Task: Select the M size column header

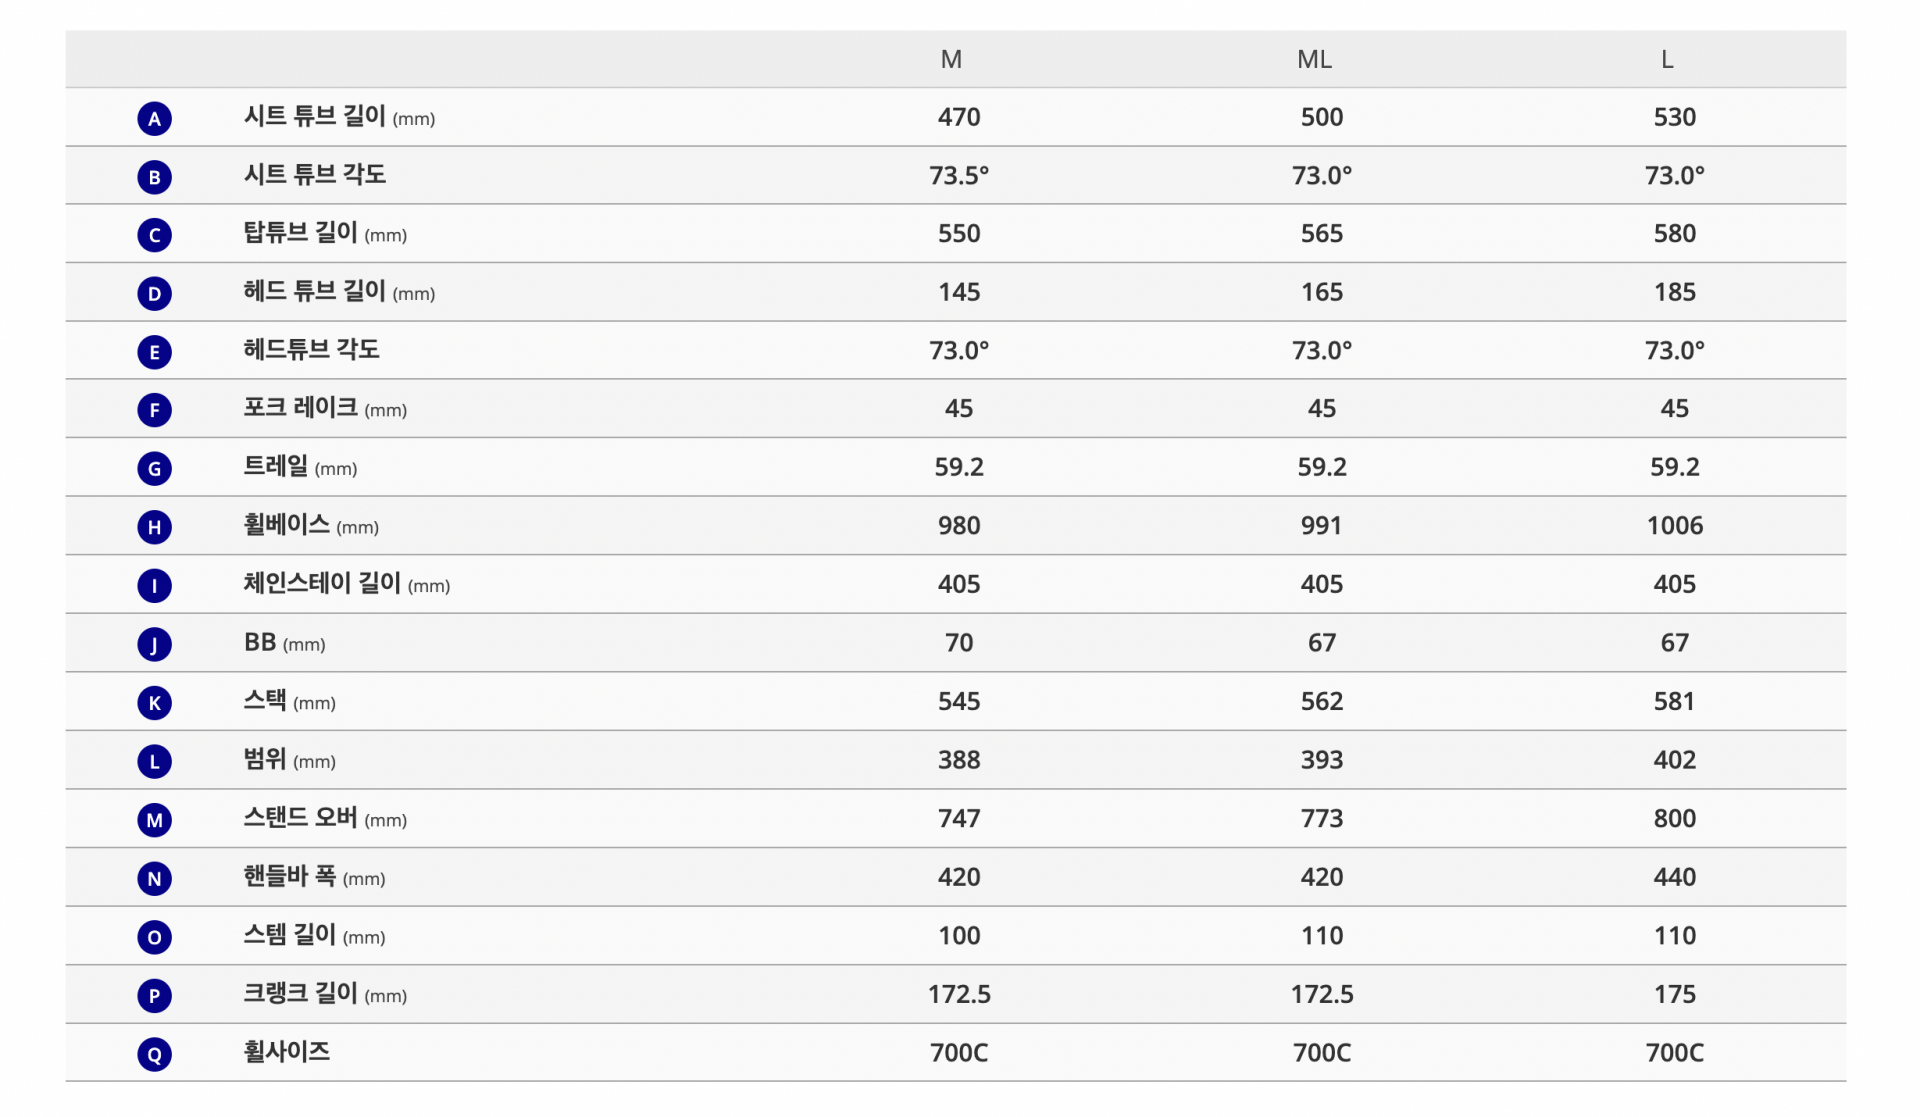Action: (951, 60)
